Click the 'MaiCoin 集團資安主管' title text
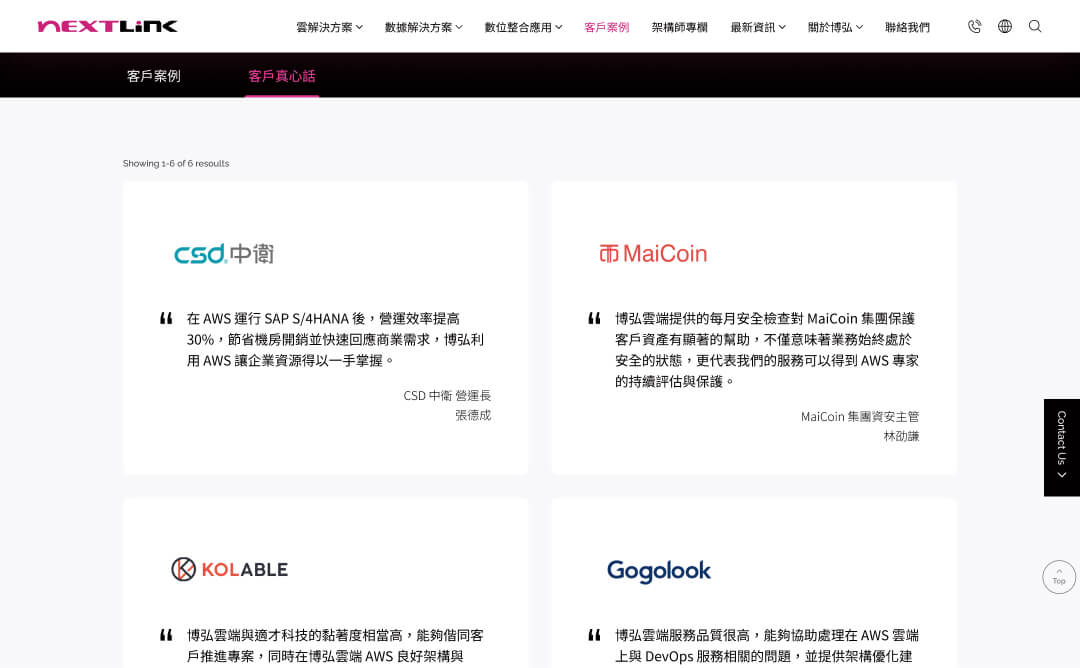Image resolution: width=1080 pixels, height=668 pixels. (x=860, y=416)
